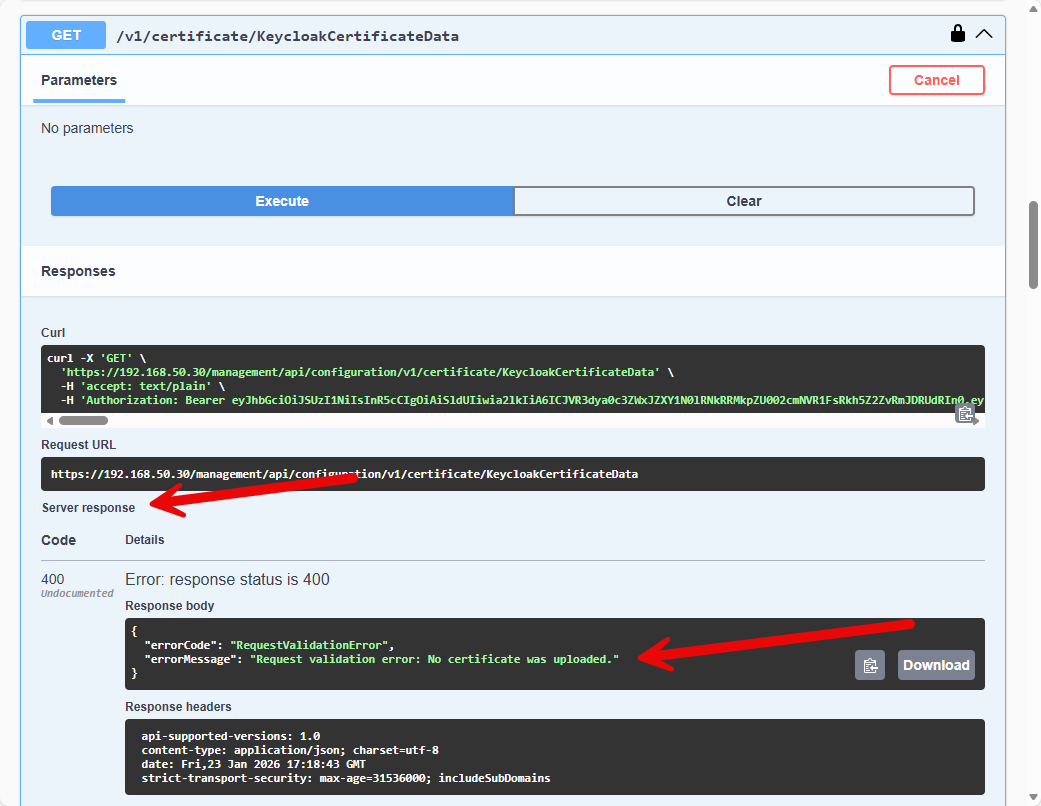Cancel the try-it-out mode
Viewport: 1041px width, 806px height.
(x=936, y=80)
